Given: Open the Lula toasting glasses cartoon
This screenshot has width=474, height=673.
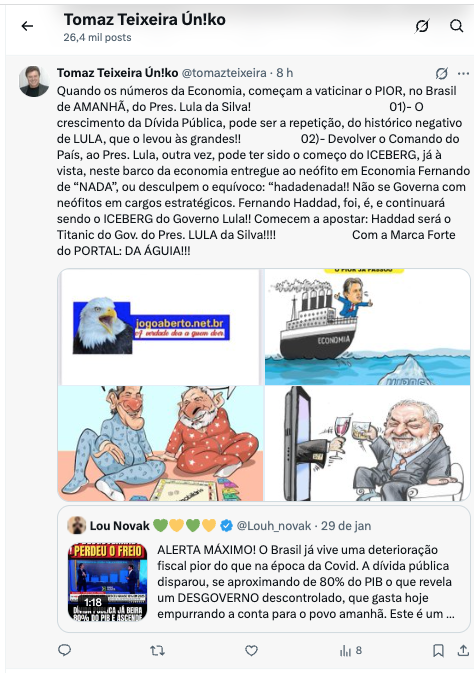Looking at the screenshot, I should tap(368, 443).
